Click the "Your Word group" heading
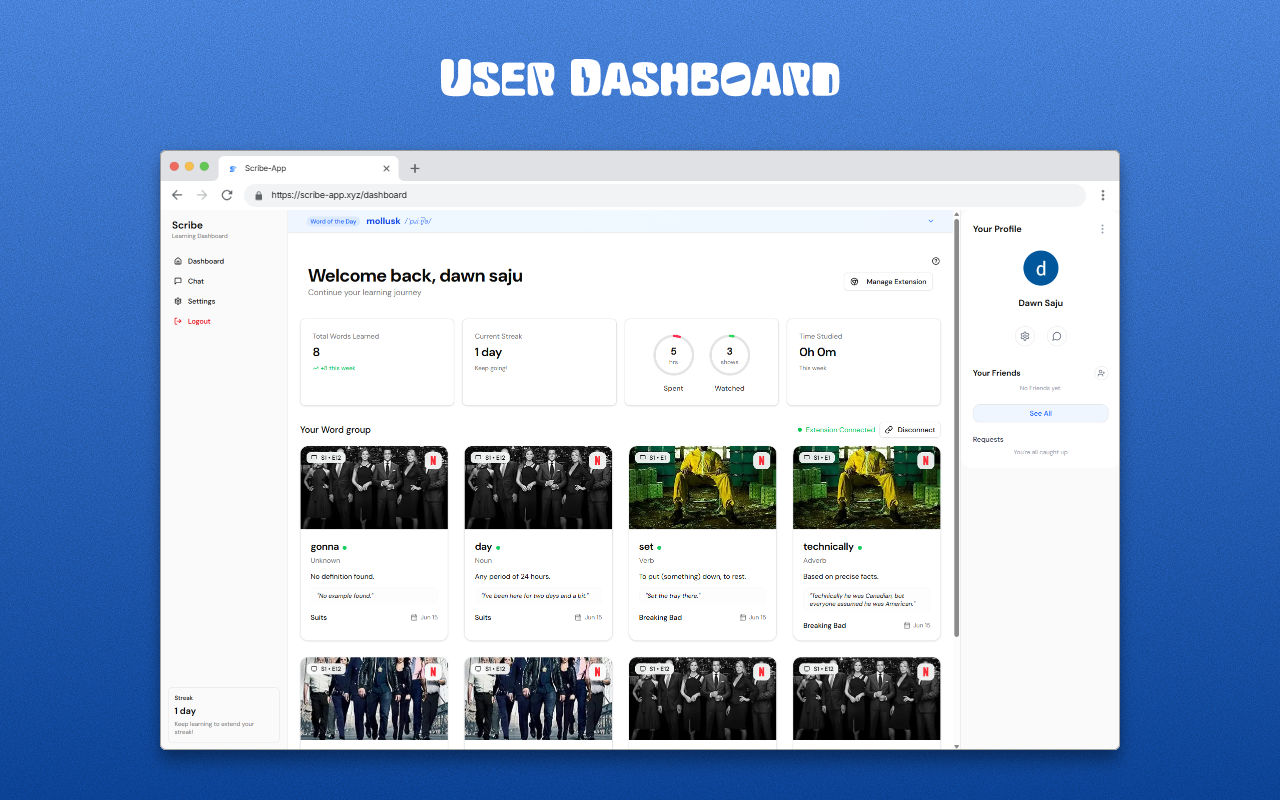 pyautogui.click(x=335, y=430)
